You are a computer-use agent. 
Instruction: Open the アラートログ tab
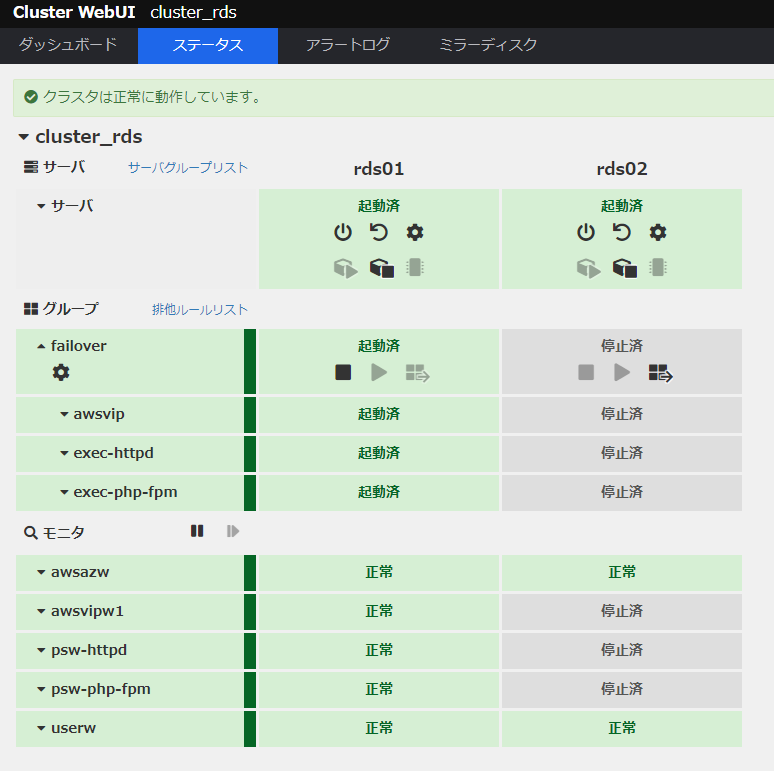coord(347,45)
